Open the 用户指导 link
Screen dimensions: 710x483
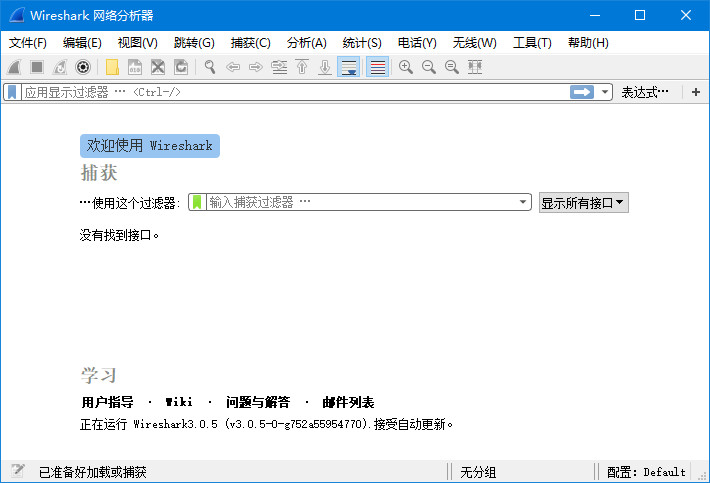(x=107, y=402)
